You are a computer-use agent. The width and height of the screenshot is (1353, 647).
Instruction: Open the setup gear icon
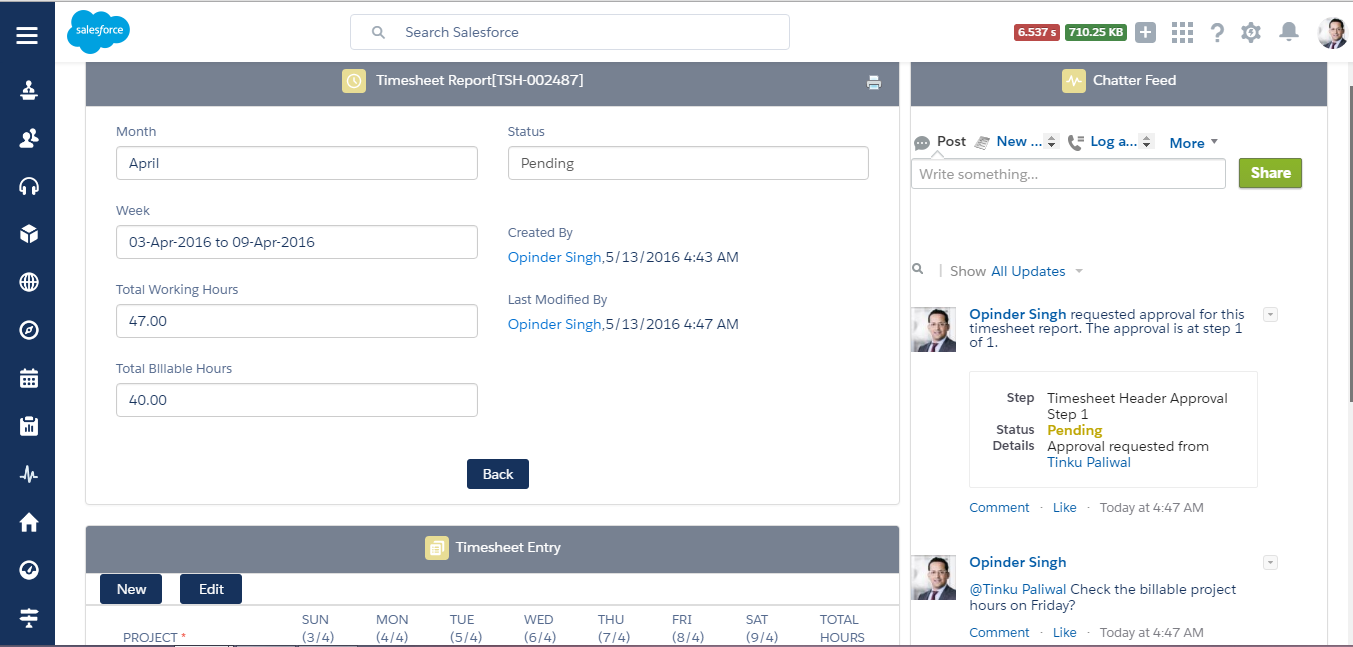pyautogui.click(x=1251, y=32)
